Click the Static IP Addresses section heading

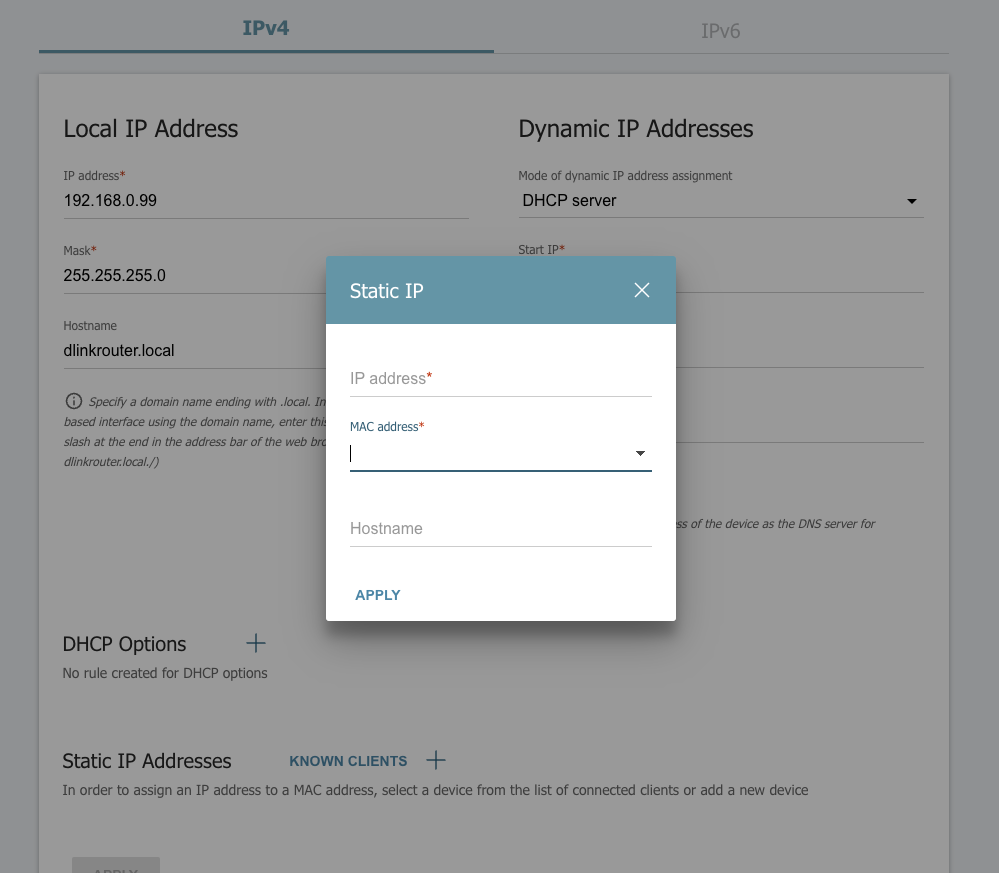tap(147, 761)
